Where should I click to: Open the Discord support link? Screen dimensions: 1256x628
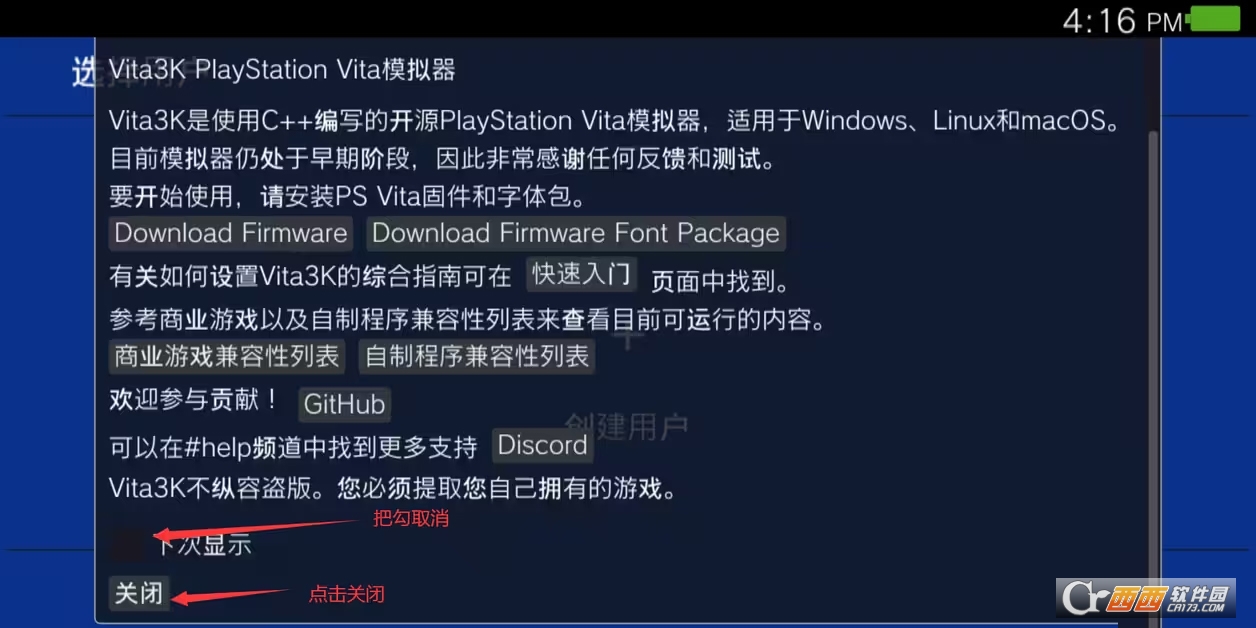542,446
